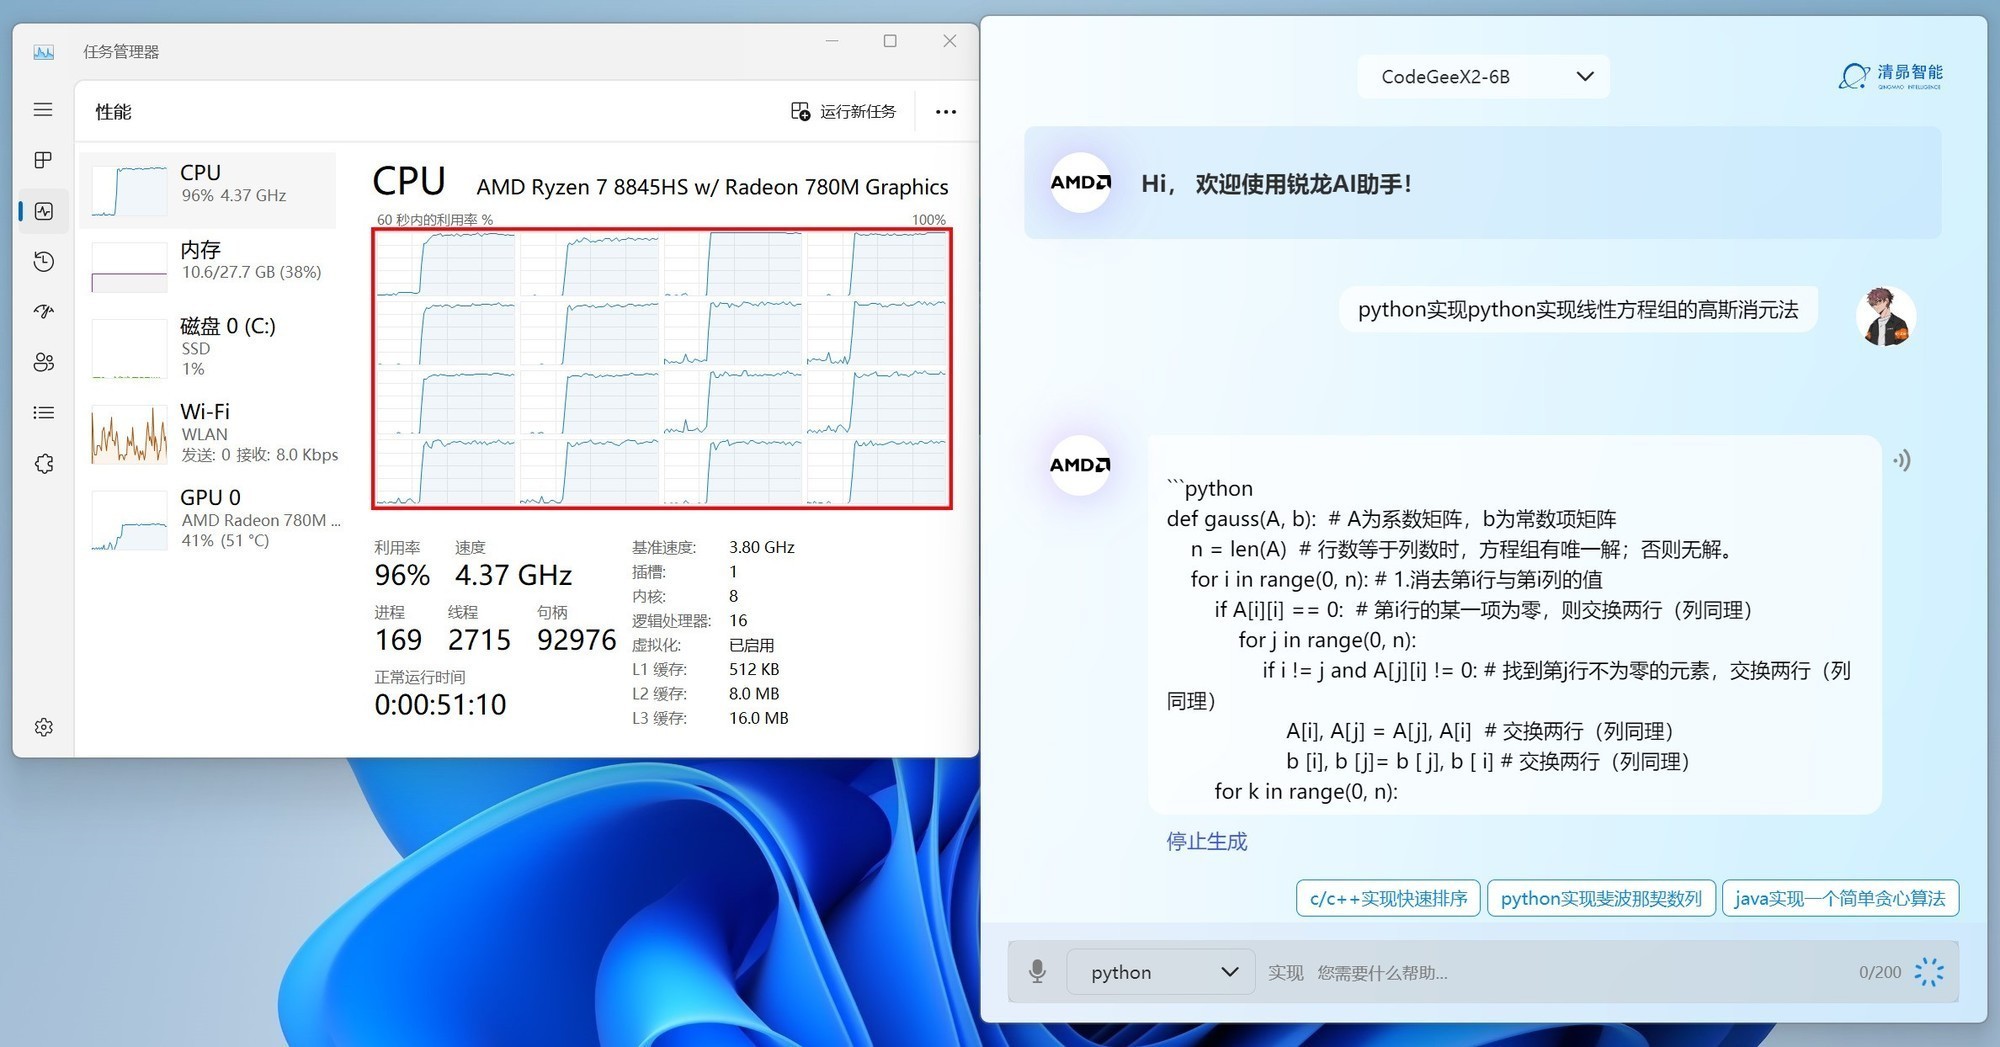The height and width of the screenshot is (1047, 2000).
Task: Click Stop generating link
Action: click(1207, 842)
